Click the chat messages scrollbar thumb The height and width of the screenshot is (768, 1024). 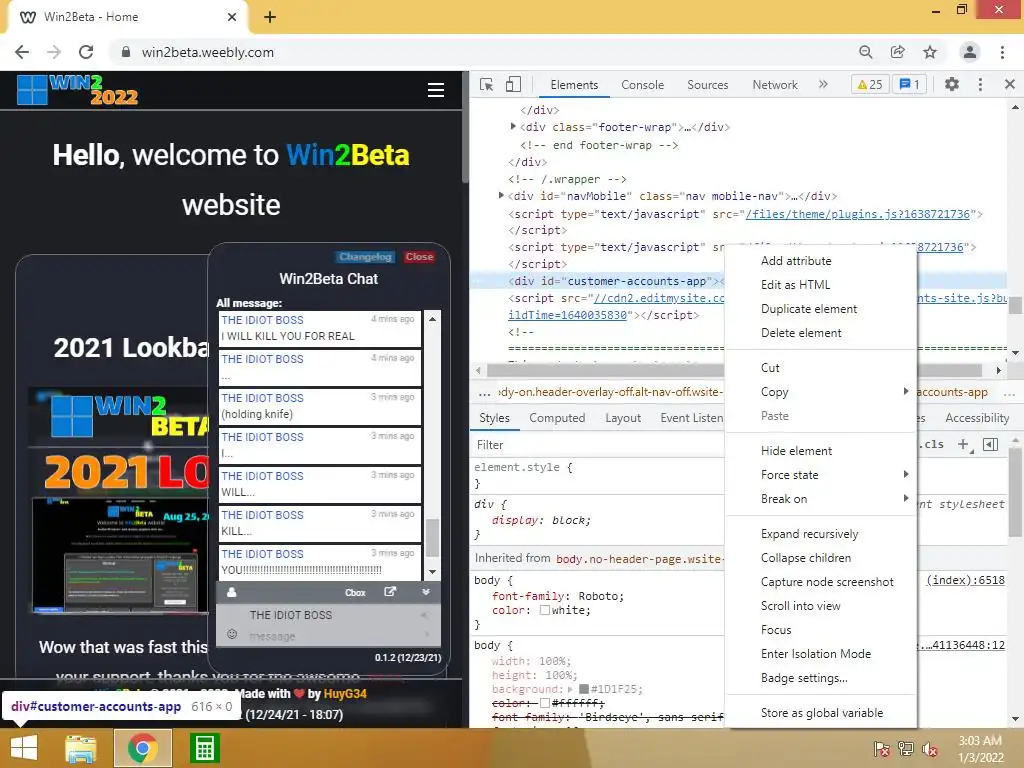click(432, 538)
